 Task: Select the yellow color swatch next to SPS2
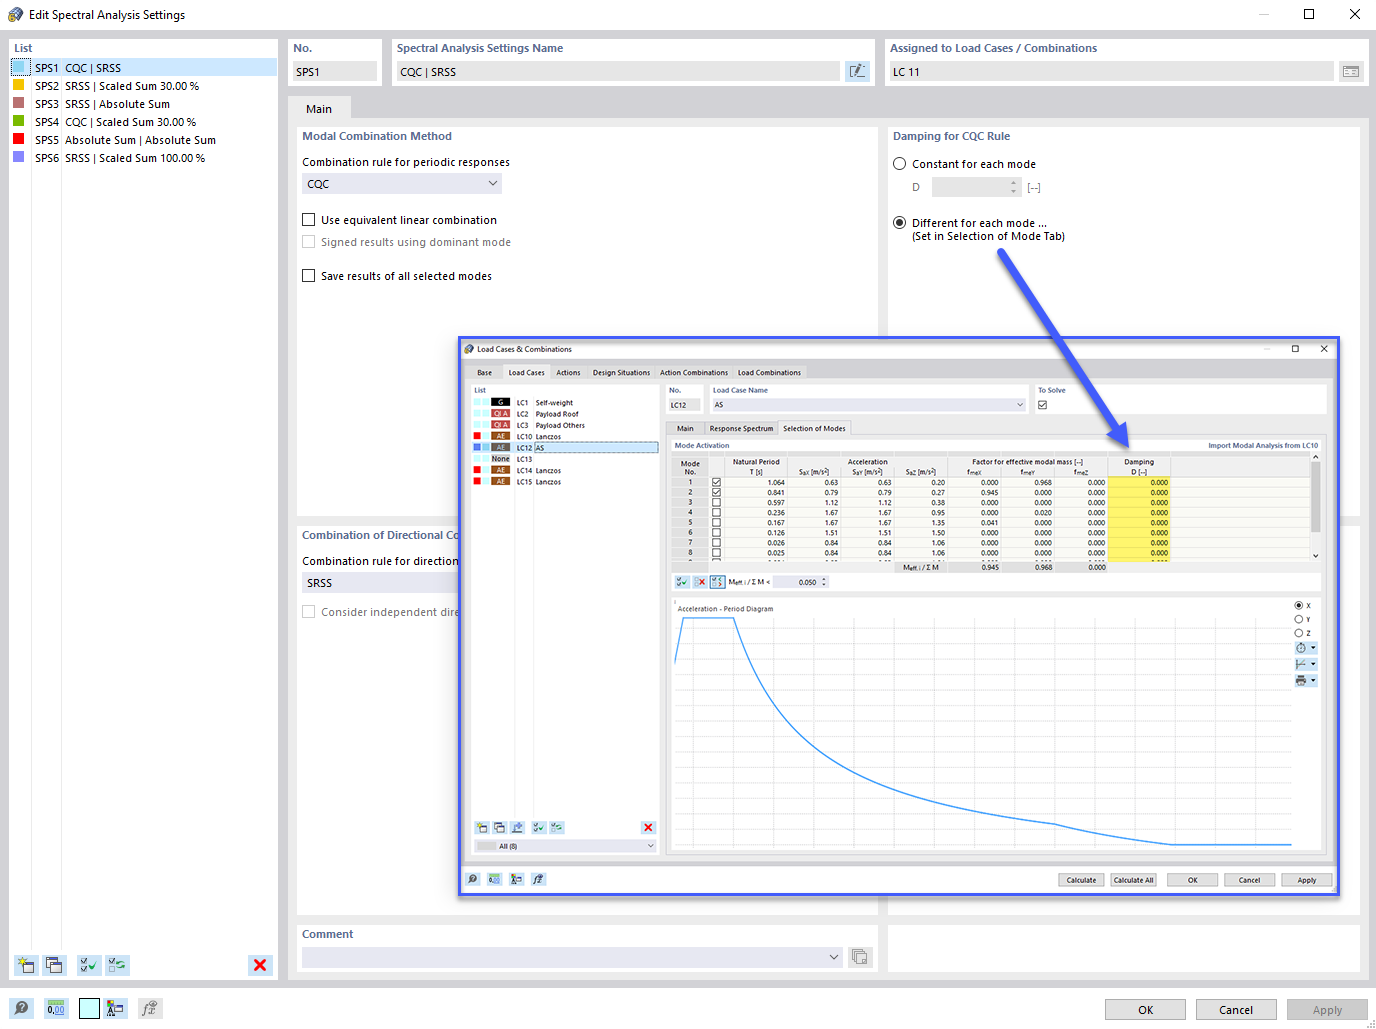click(x=18, y=86)
